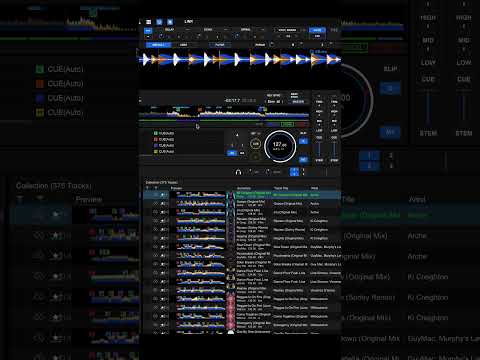Select the FILTER tab below the effects
Screen dimensions: 480x360
(220, 45)
